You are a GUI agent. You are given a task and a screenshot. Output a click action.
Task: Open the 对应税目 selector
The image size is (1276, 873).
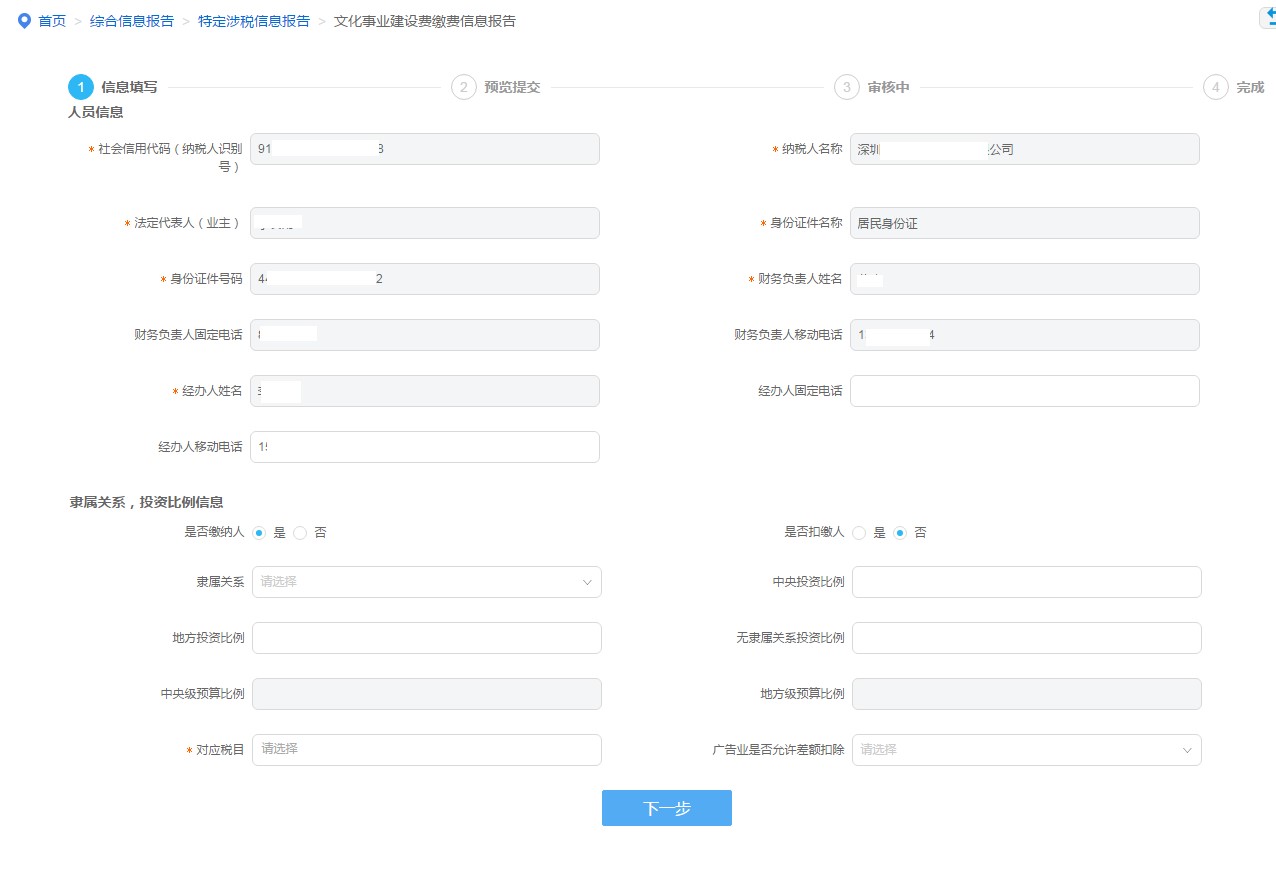426,749
